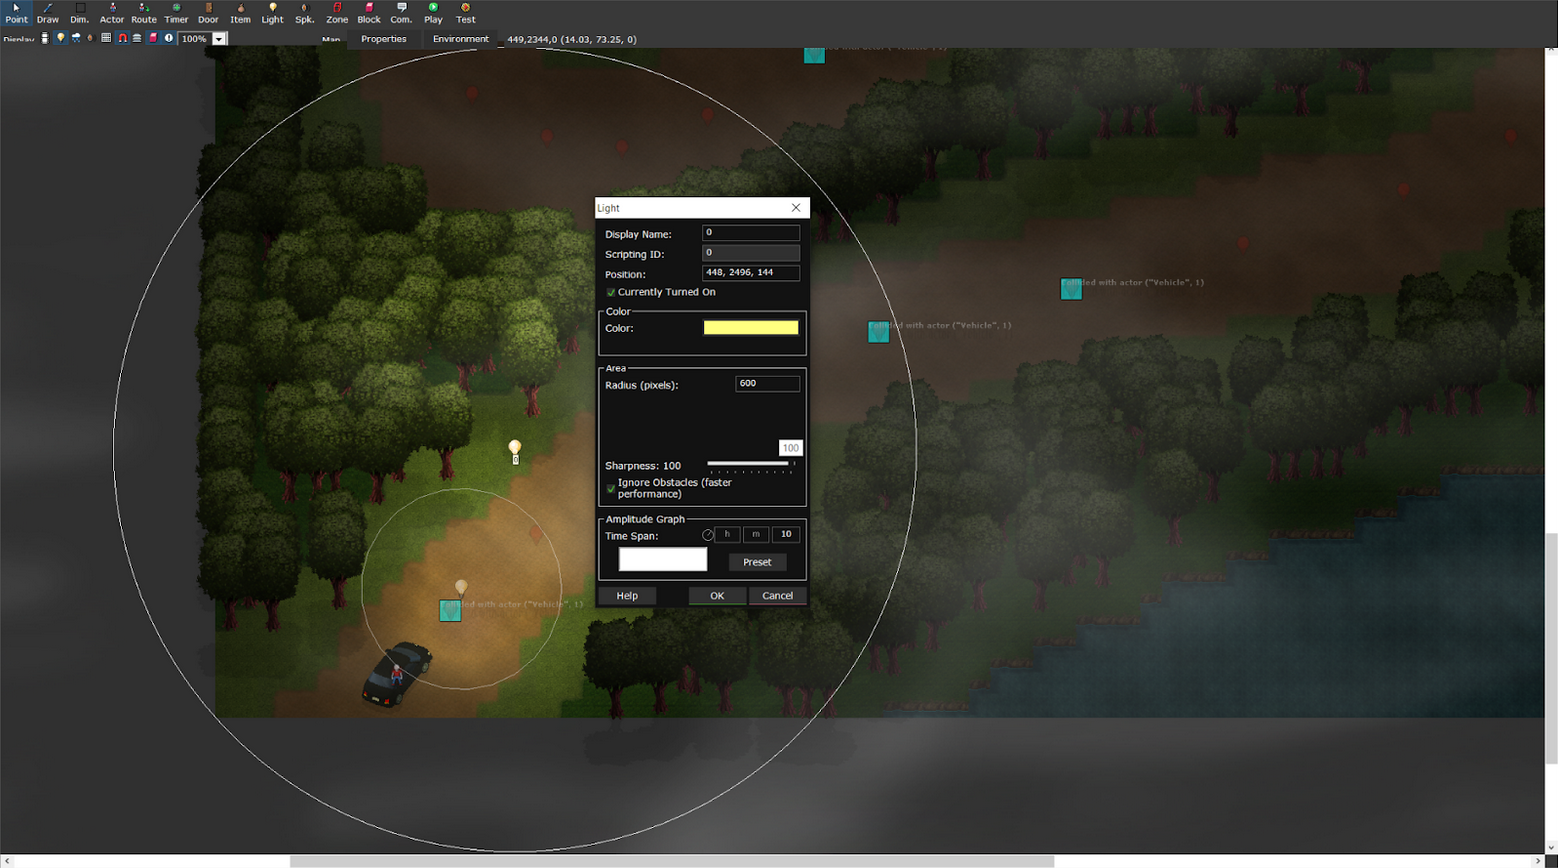Click the vertical scrollbar thumb
Image resolution: width=1558 pixels, height=868 pixels.
(x=1551, y=648)
